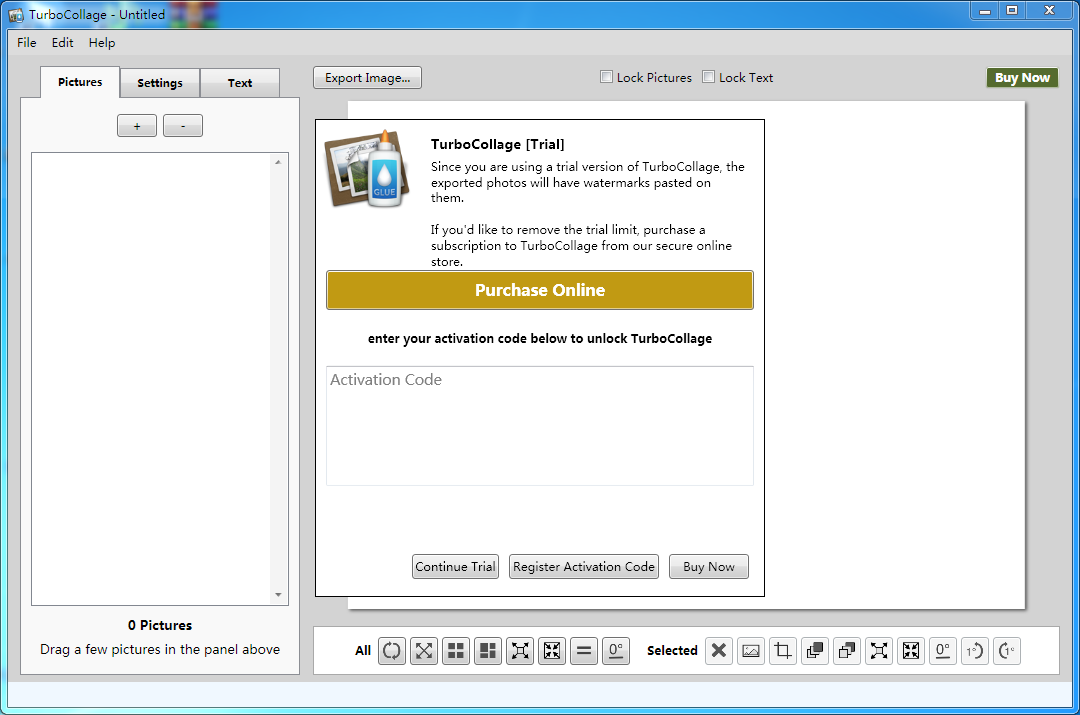
Task: Click pictures list scrollbar down arrow
Action: click(278, 595)
